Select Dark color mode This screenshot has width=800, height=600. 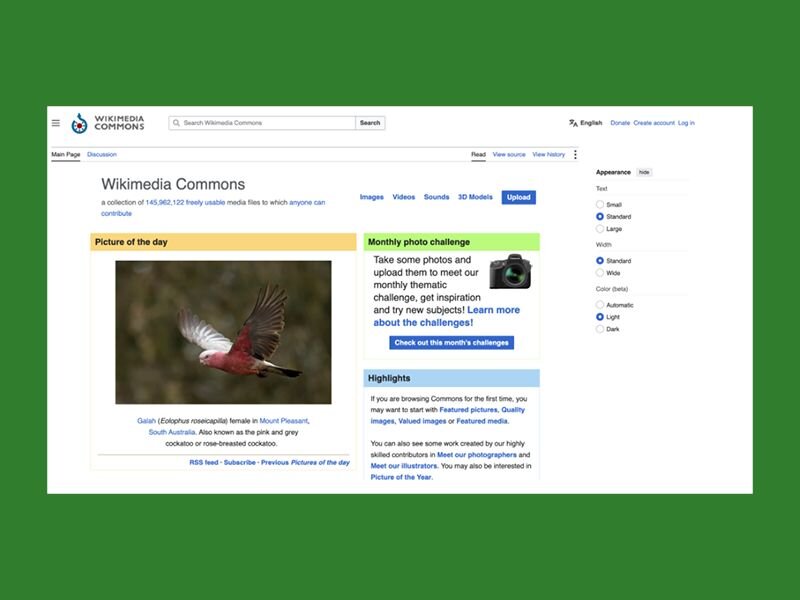click(600, 329)
